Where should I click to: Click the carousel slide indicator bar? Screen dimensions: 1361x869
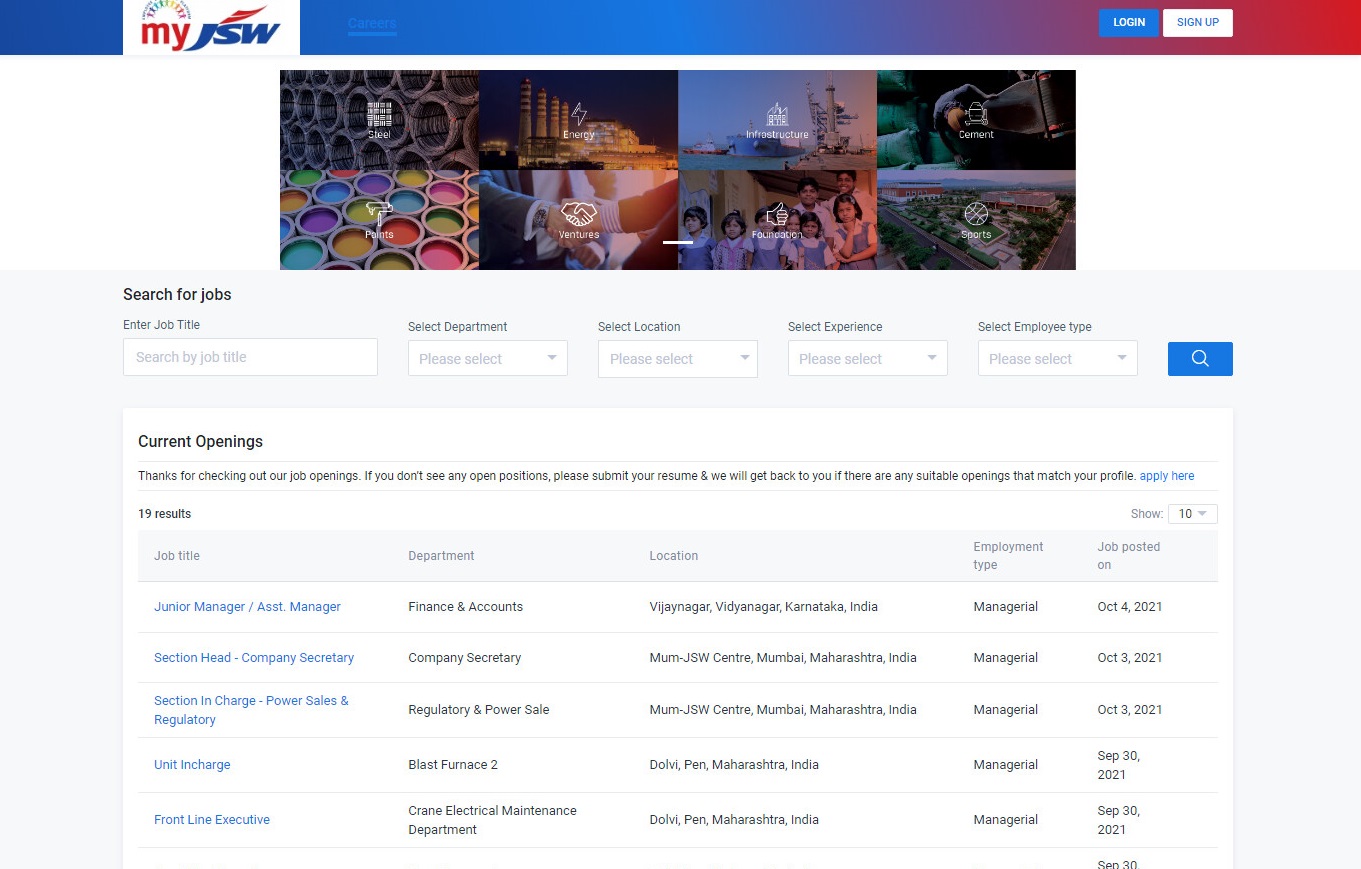677,242
